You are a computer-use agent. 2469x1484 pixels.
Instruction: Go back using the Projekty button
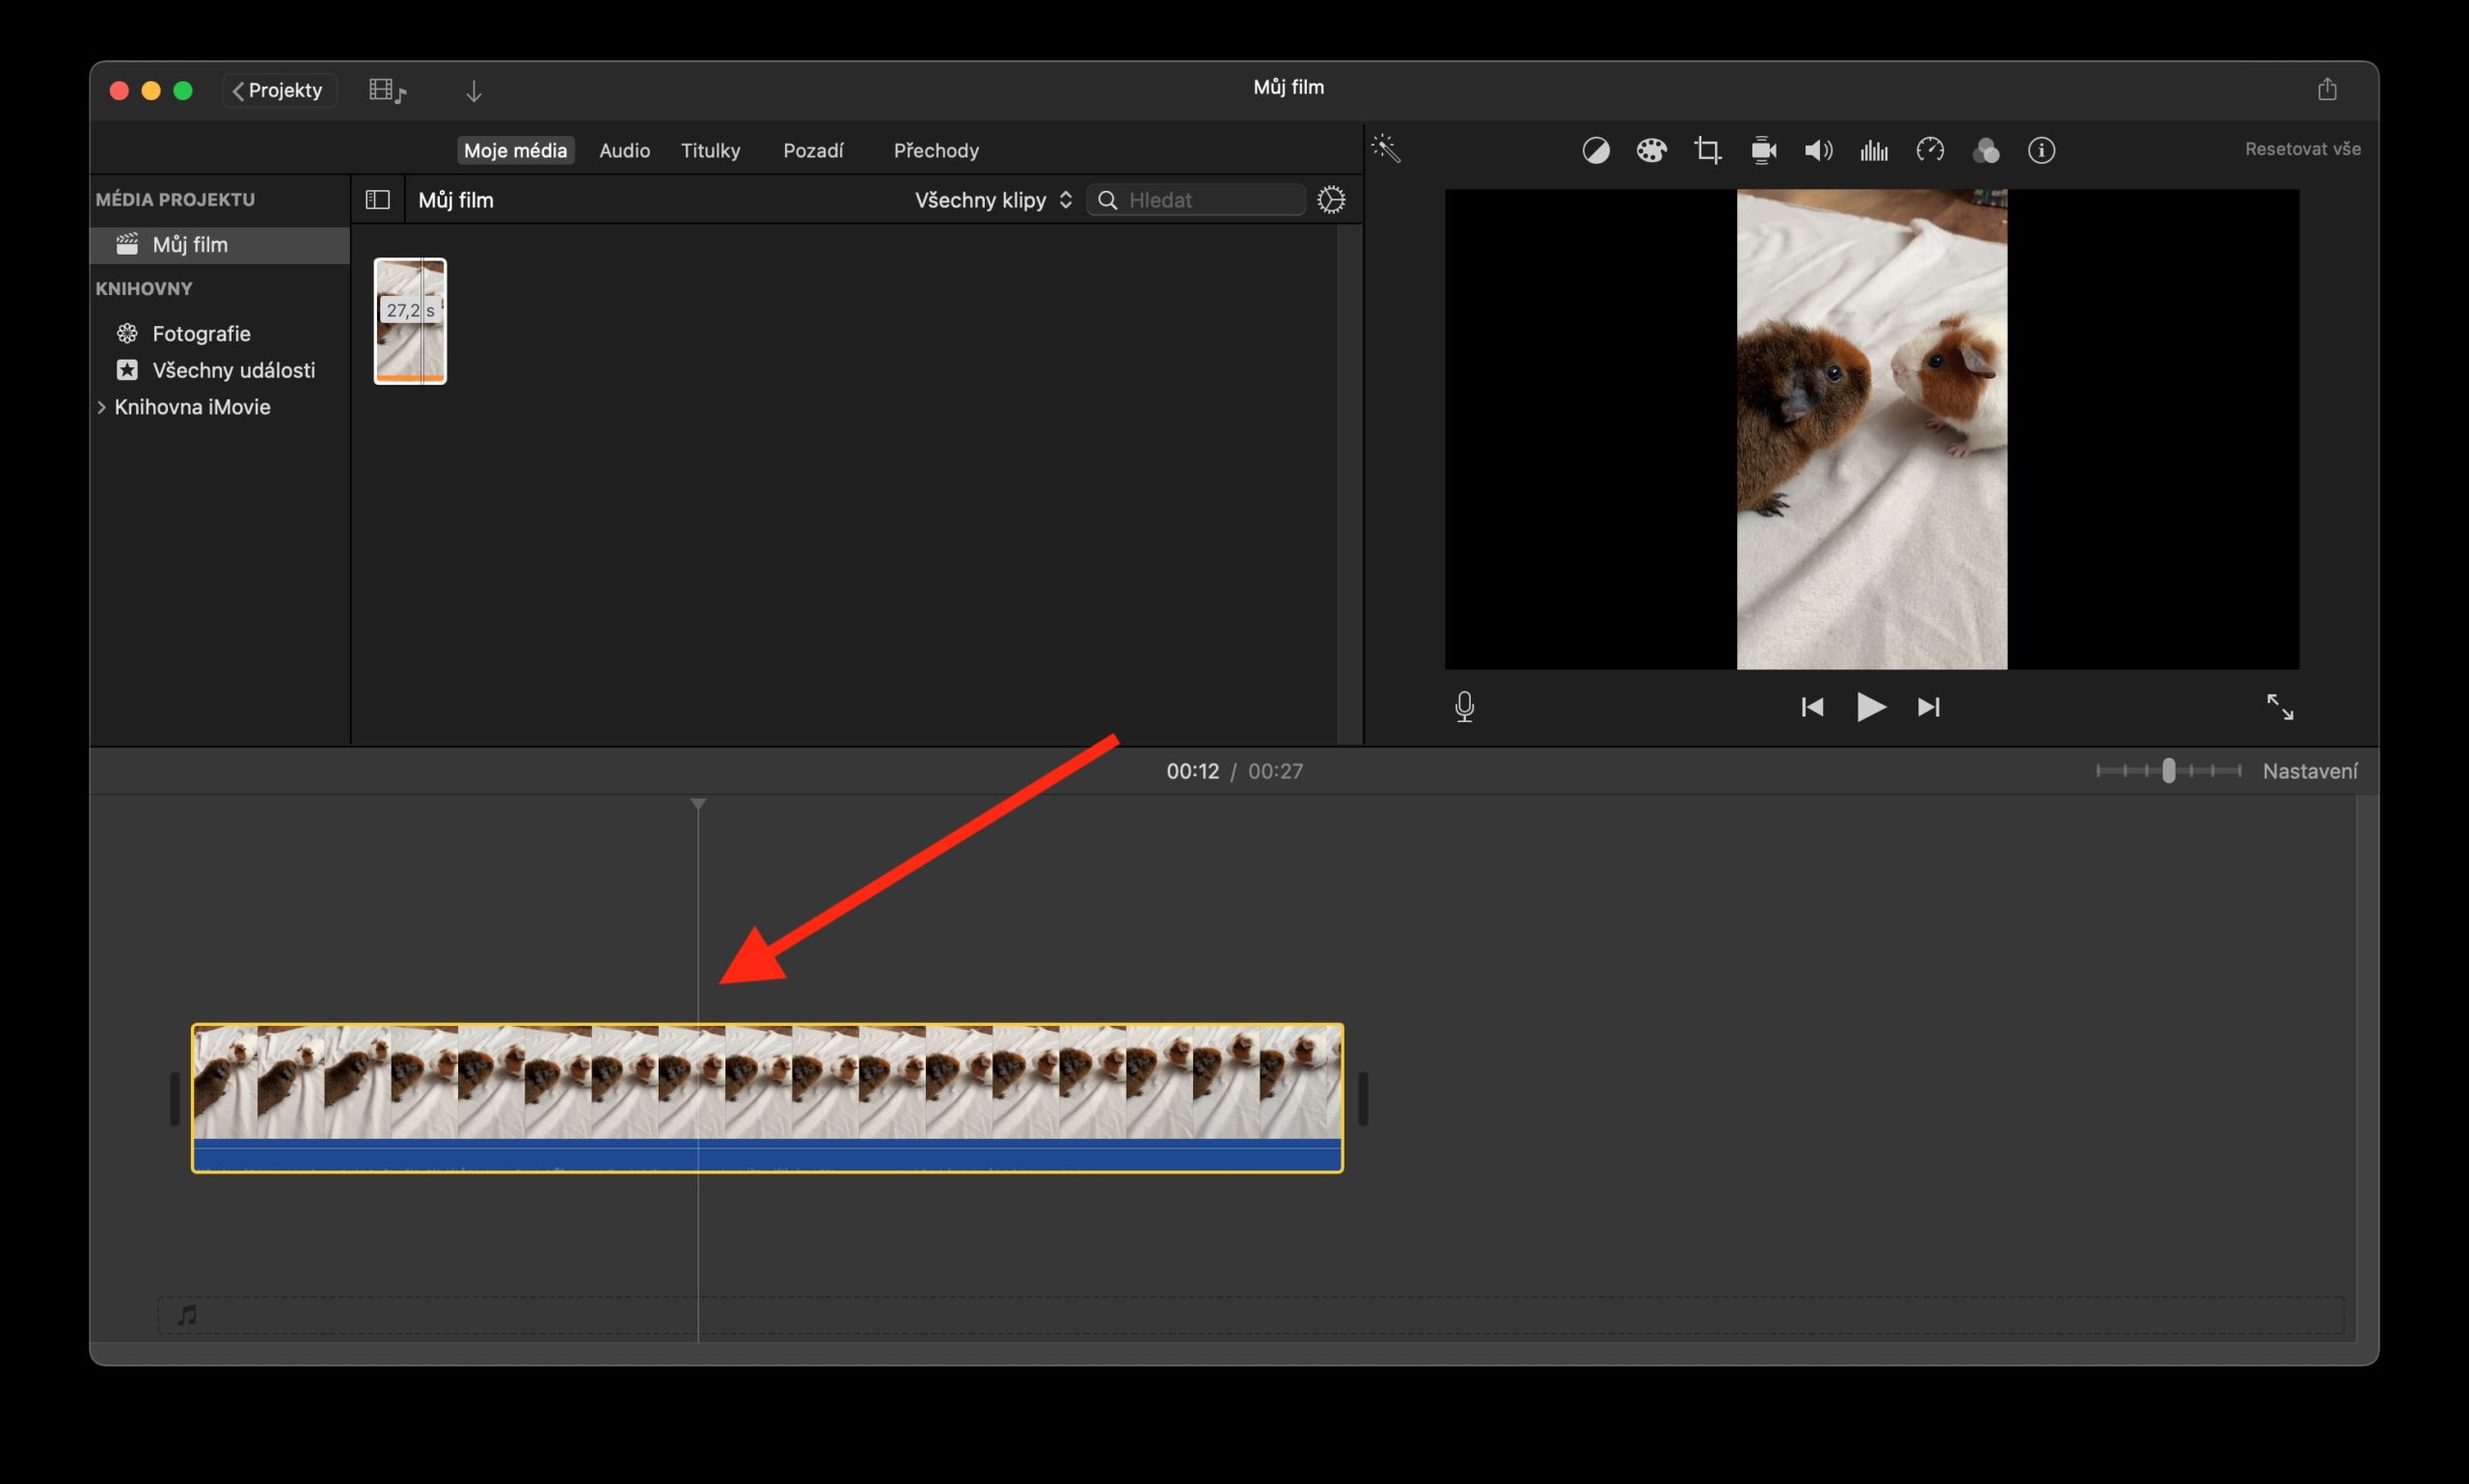point(278,89)
